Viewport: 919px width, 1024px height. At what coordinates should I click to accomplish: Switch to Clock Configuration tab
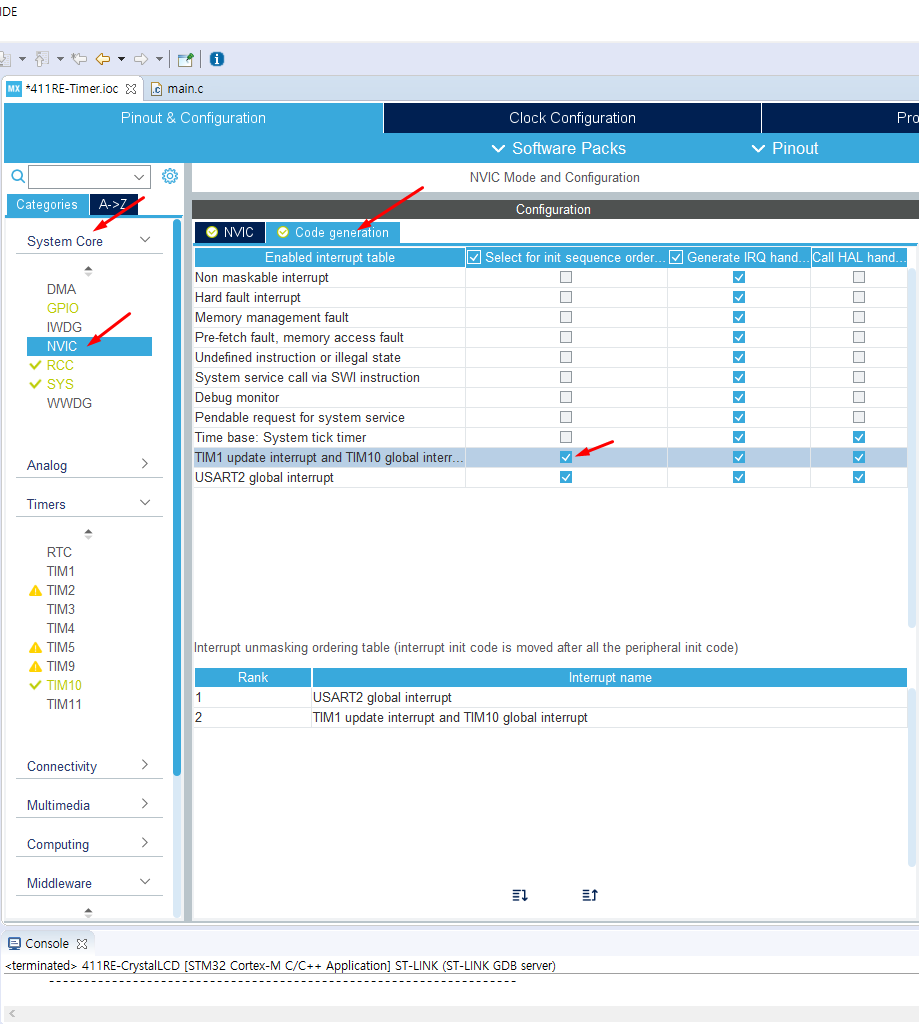572,118
